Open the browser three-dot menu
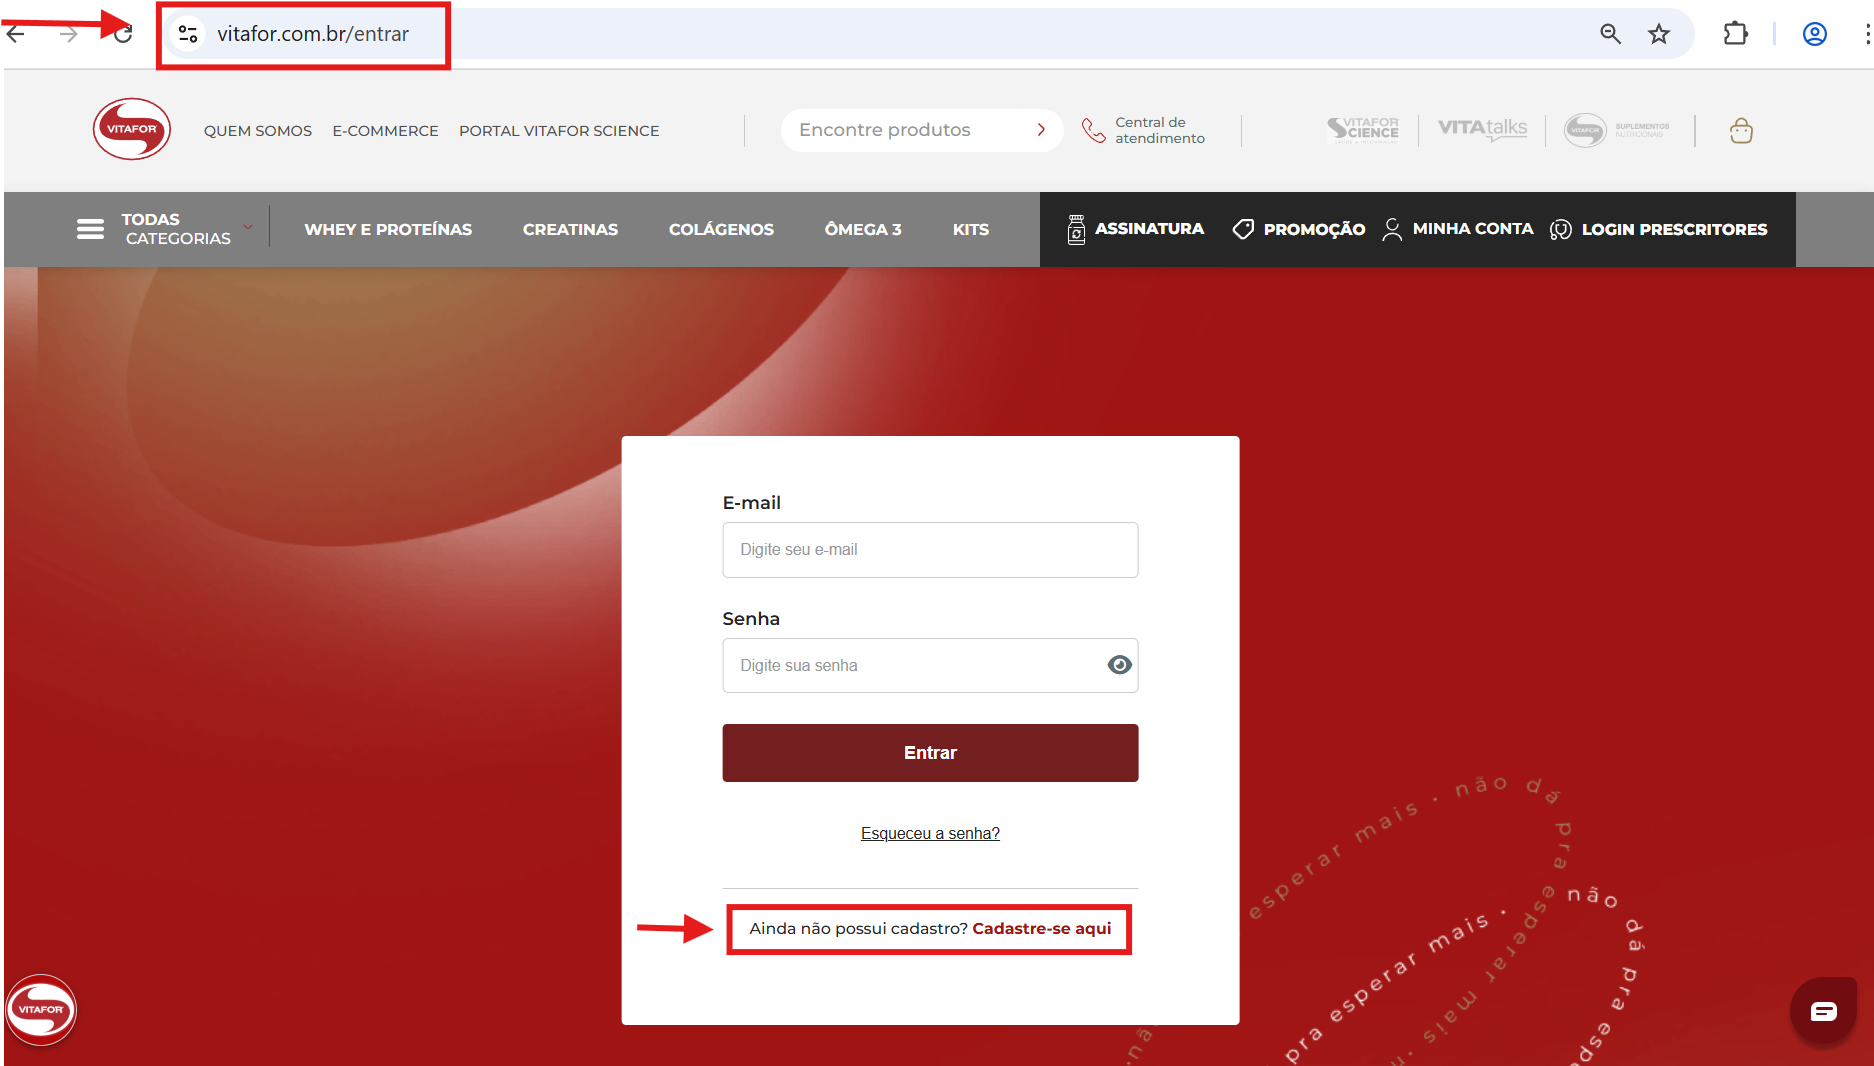Viewport: 1874px width, 1066px height. coord(1866,34)
